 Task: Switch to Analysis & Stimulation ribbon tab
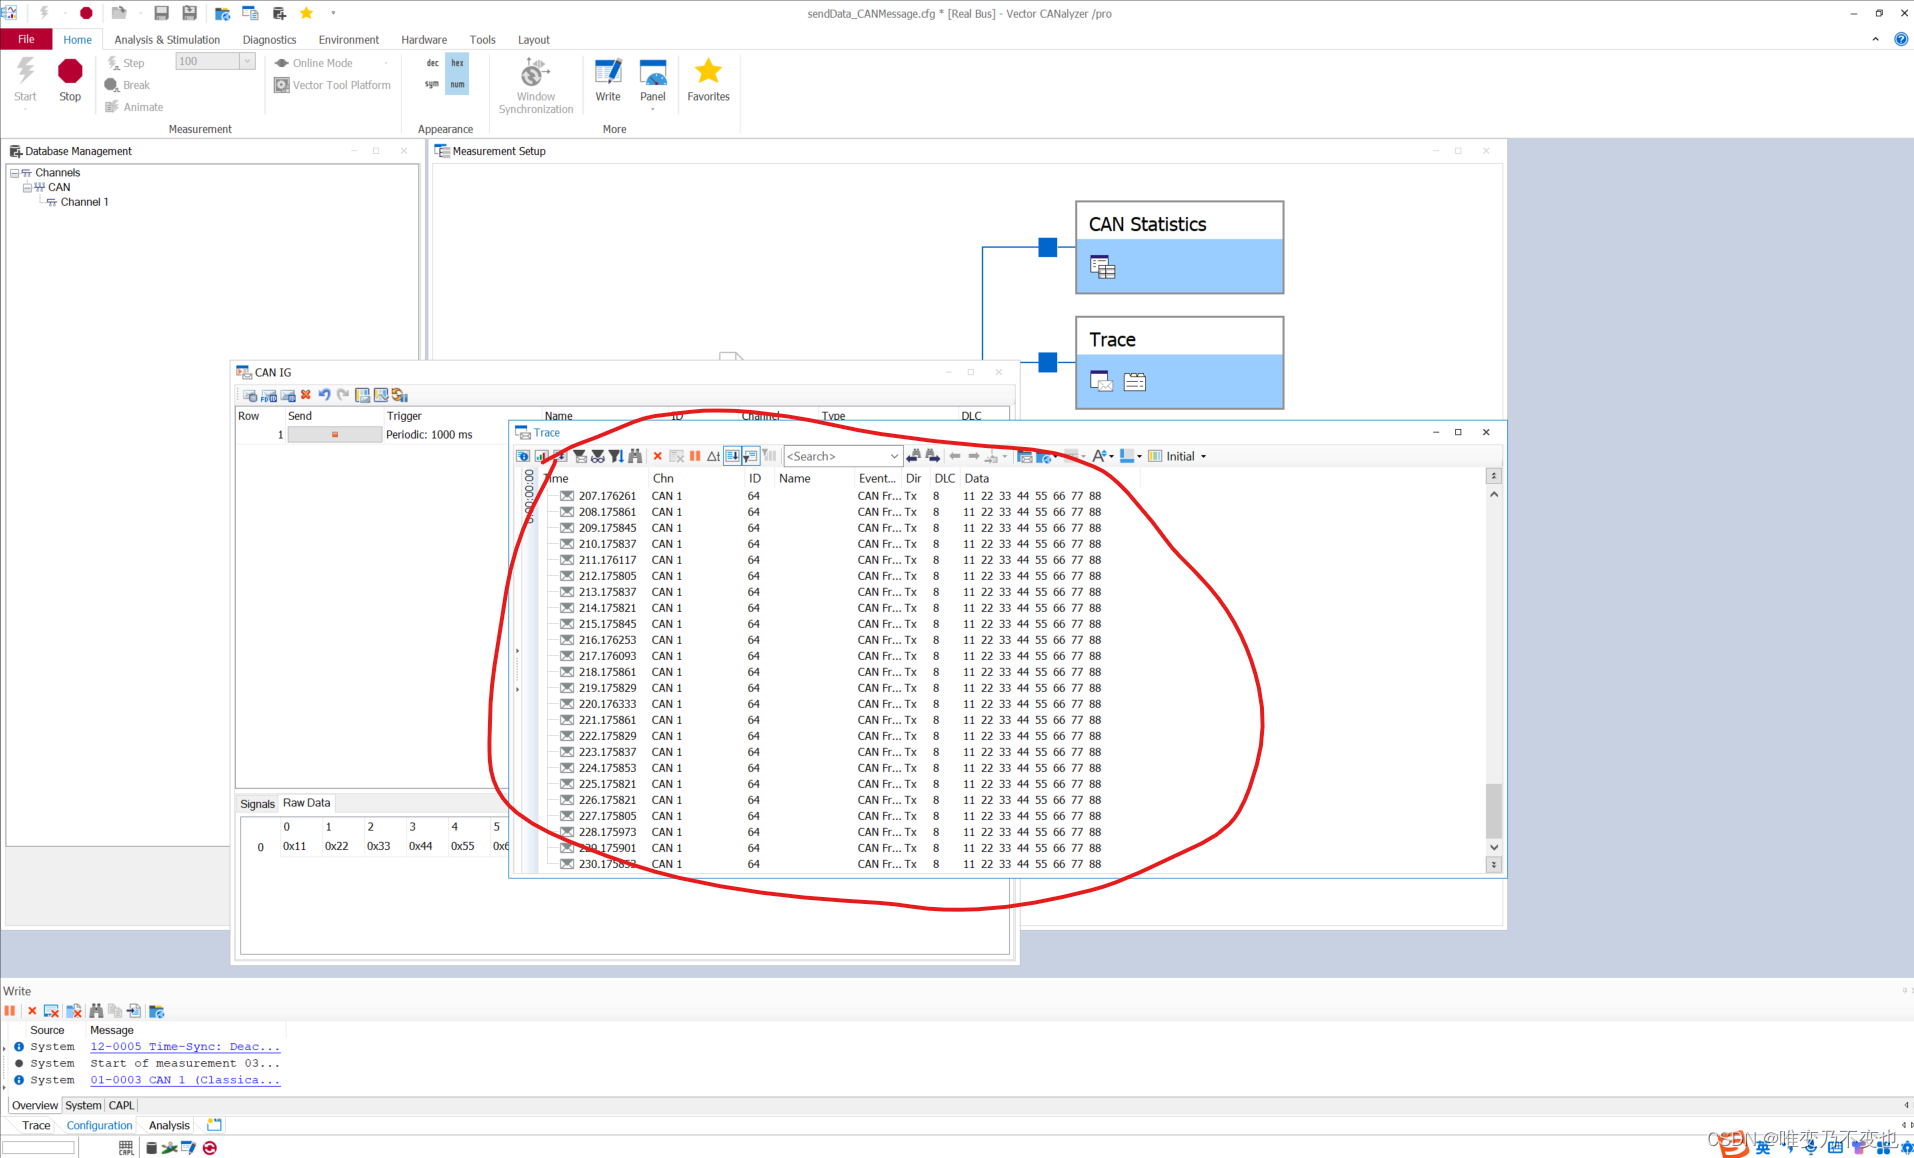[167, 40]
